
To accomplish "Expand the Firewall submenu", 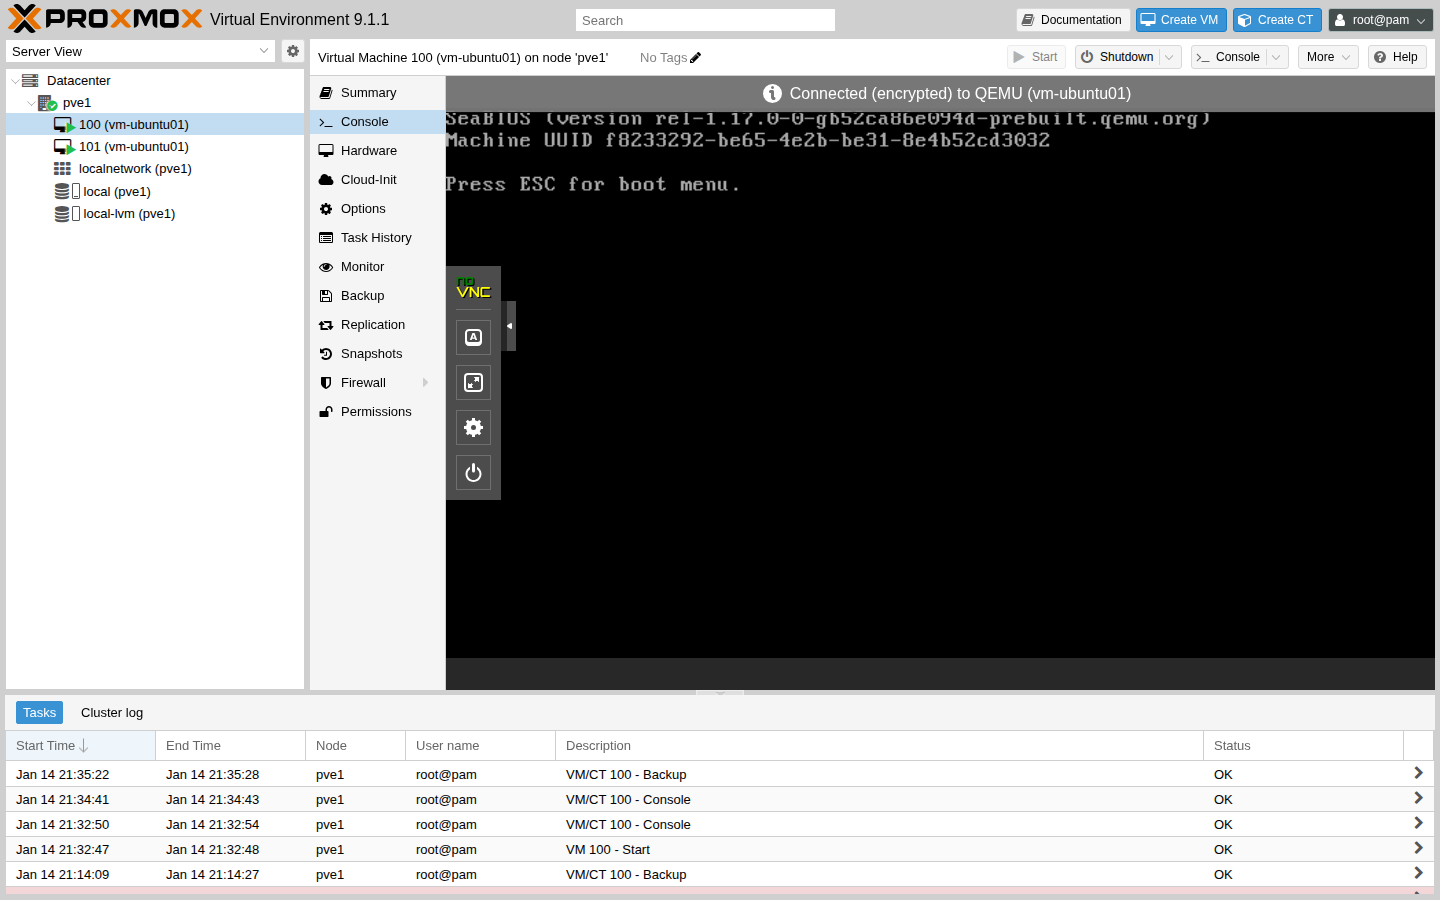I will [424, 382].
